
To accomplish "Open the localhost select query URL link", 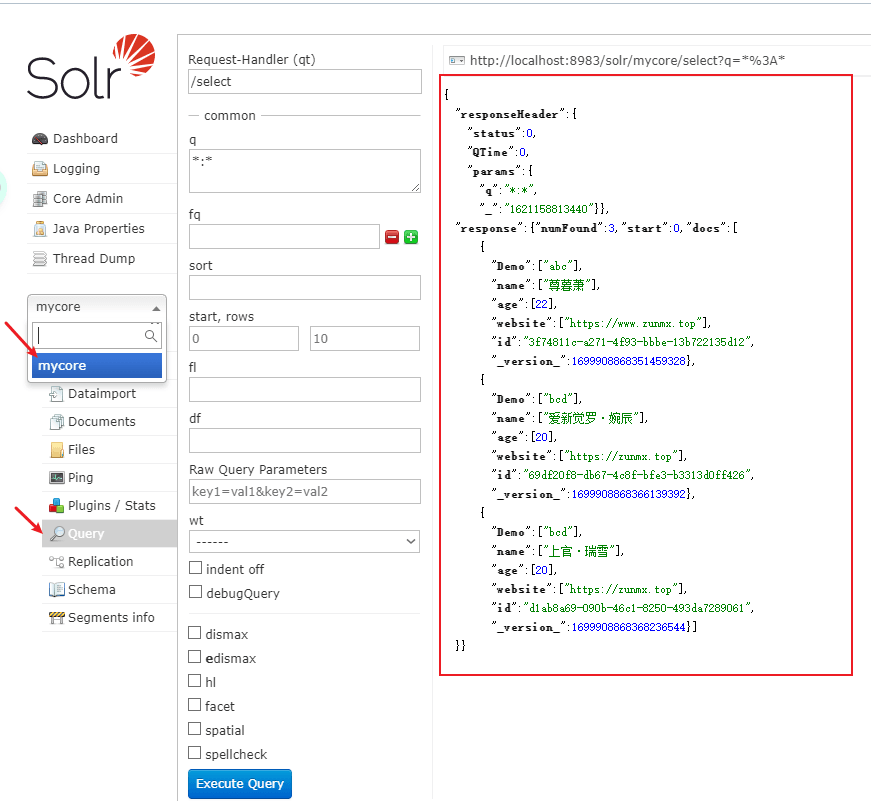I will click(627, 61).
